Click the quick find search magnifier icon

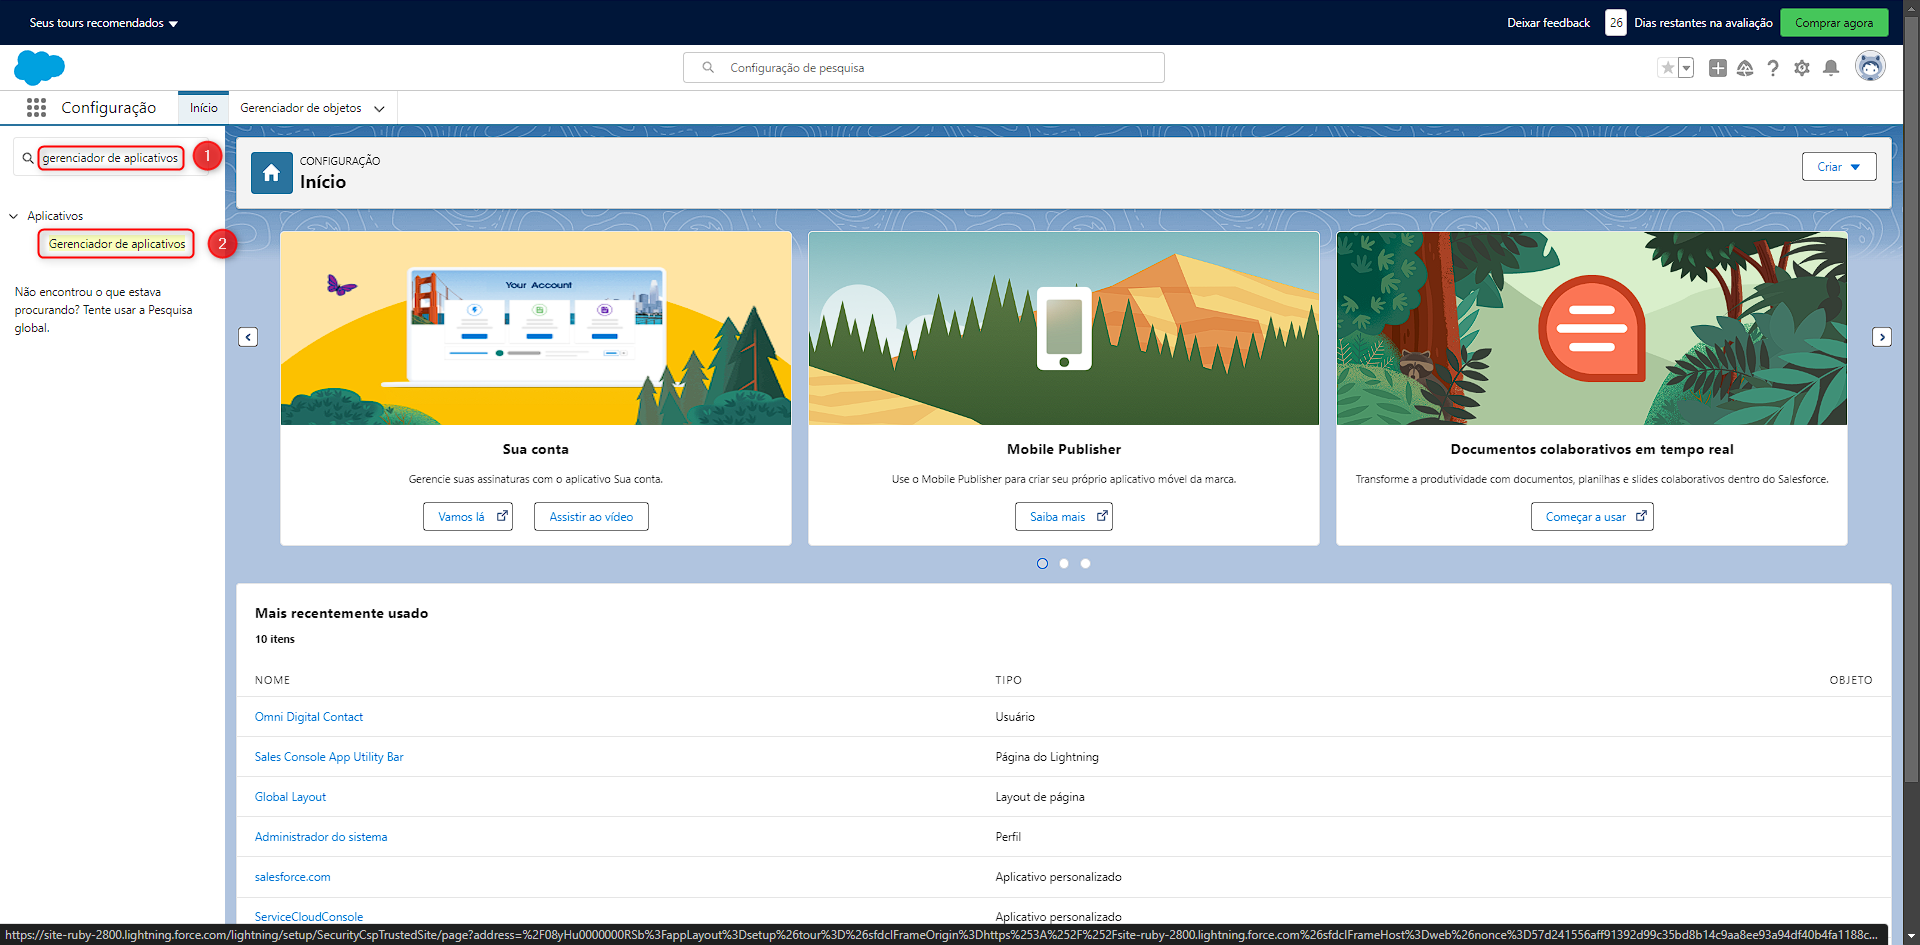click(x=28, y=158)
